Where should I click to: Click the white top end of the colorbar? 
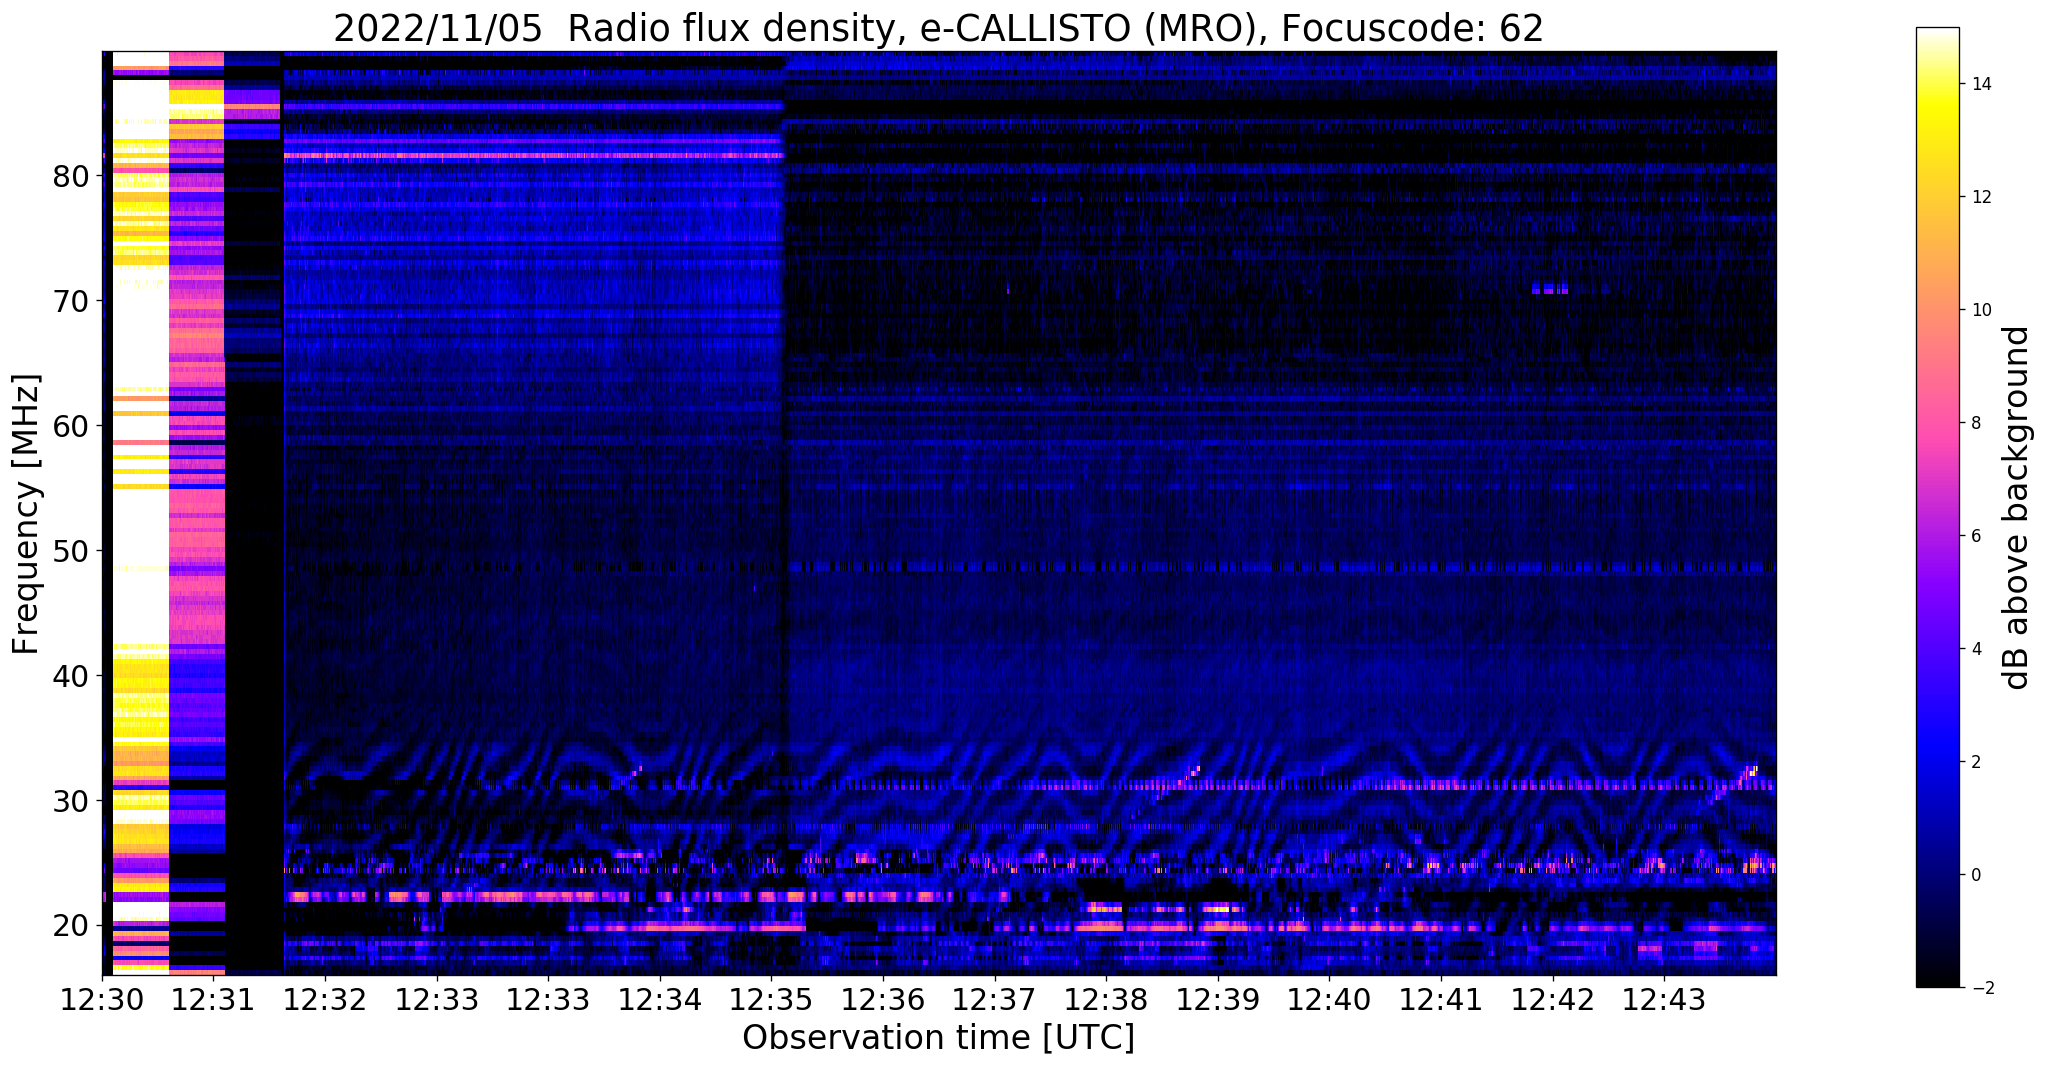(x=1937, y=35)
